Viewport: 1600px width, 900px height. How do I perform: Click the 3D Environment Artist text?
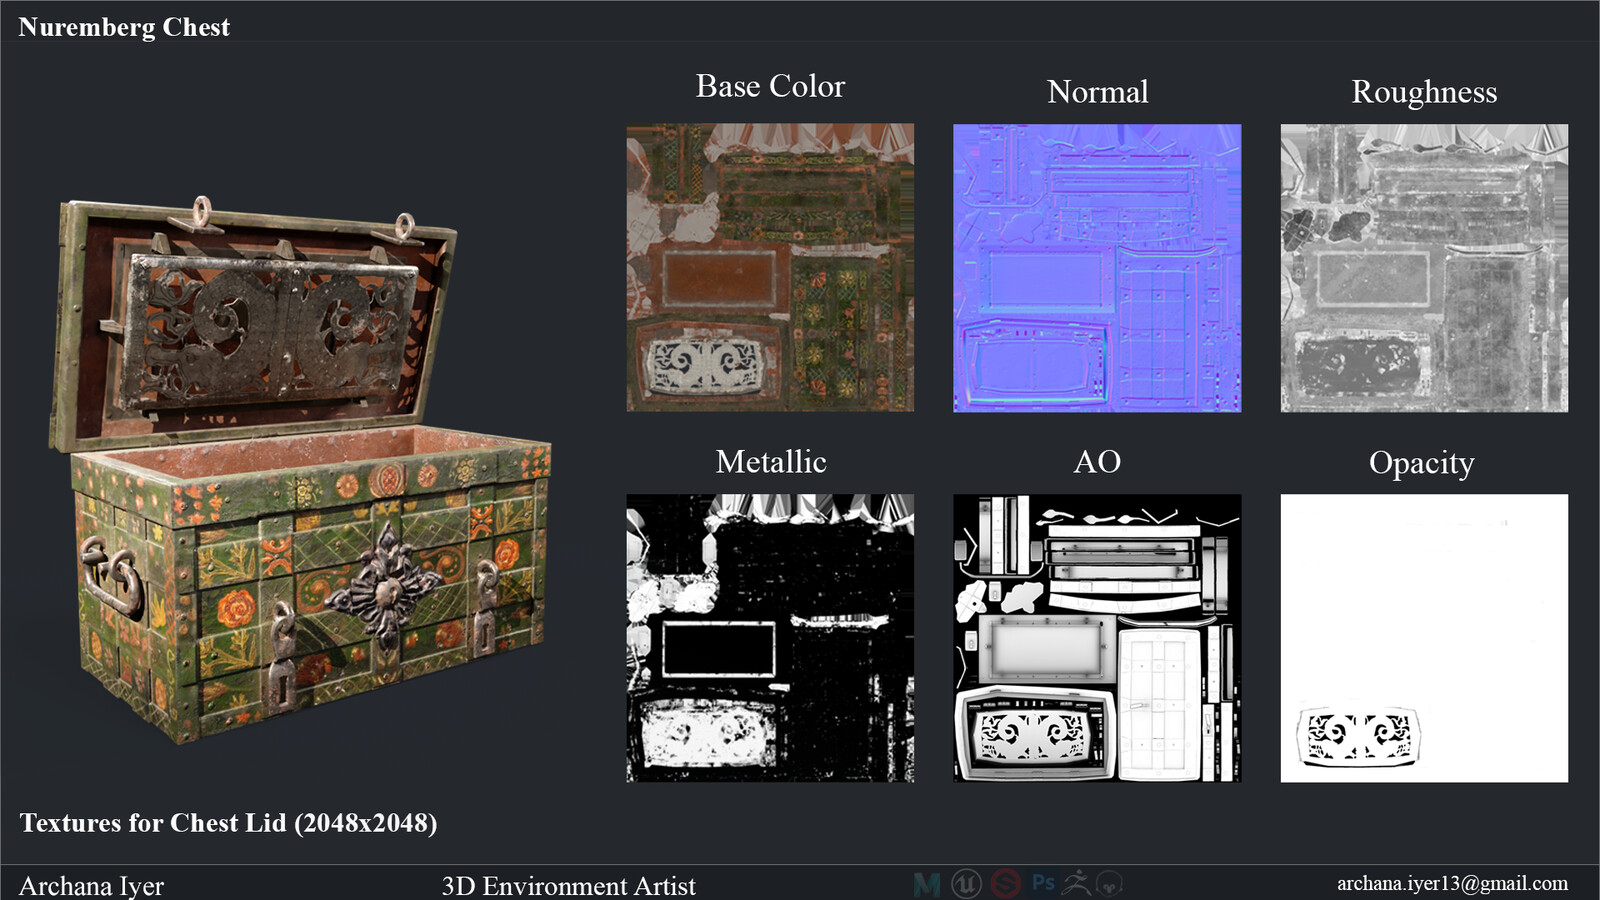(568, 886)
